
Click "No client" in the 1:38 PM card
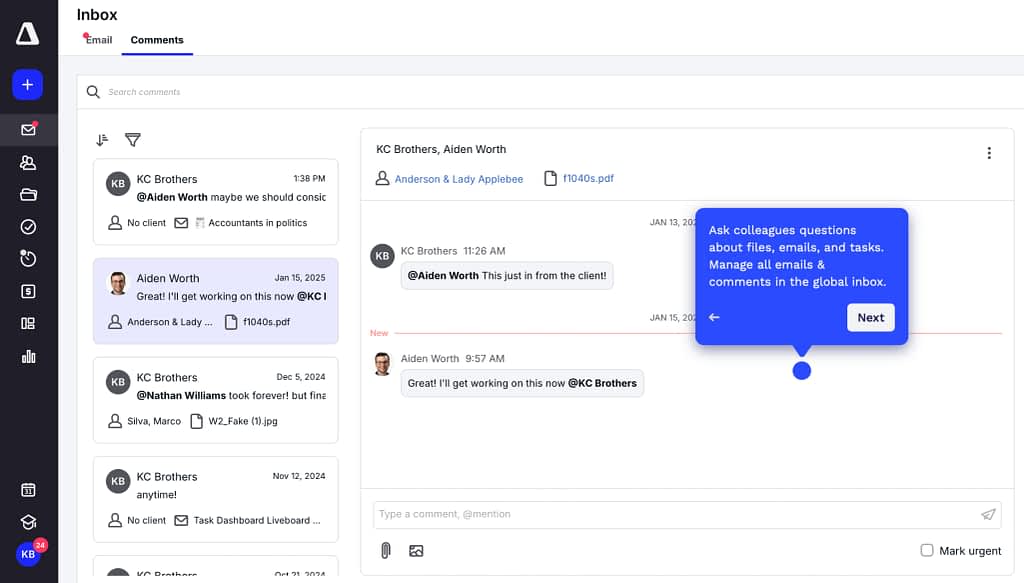[146, 223]
